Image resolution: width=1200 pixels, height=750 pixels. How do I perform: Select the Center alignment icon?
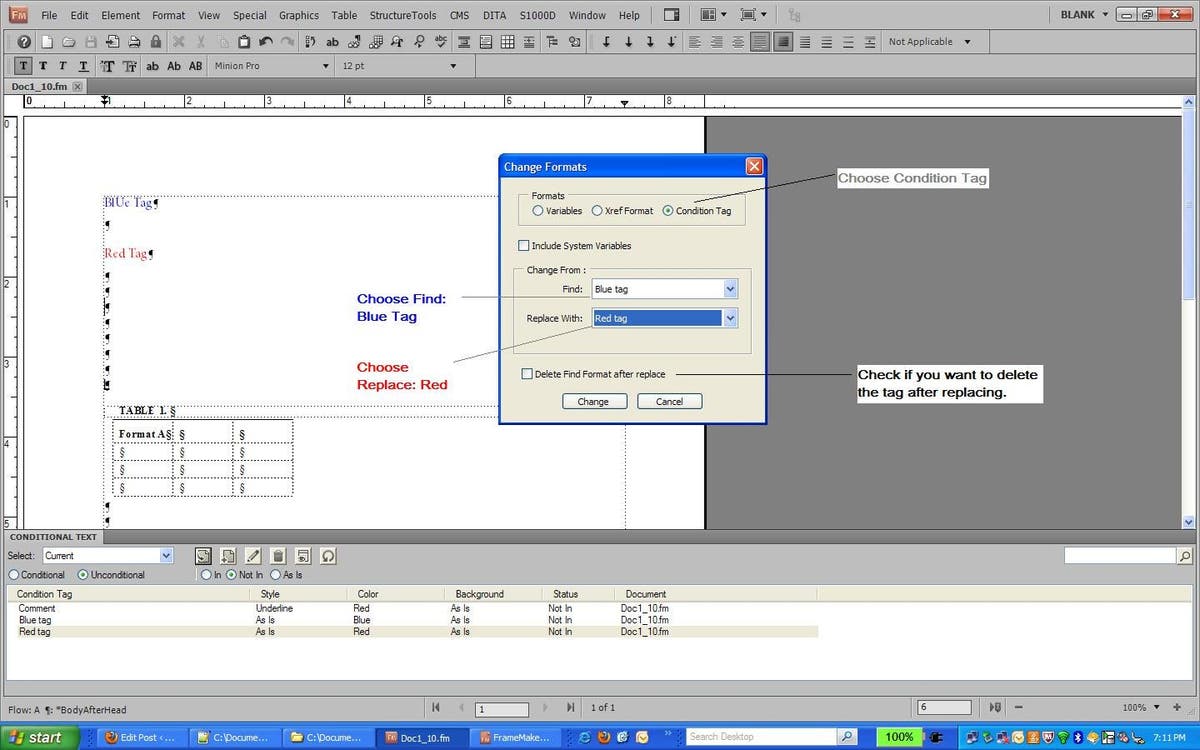[x=719, y=41]
